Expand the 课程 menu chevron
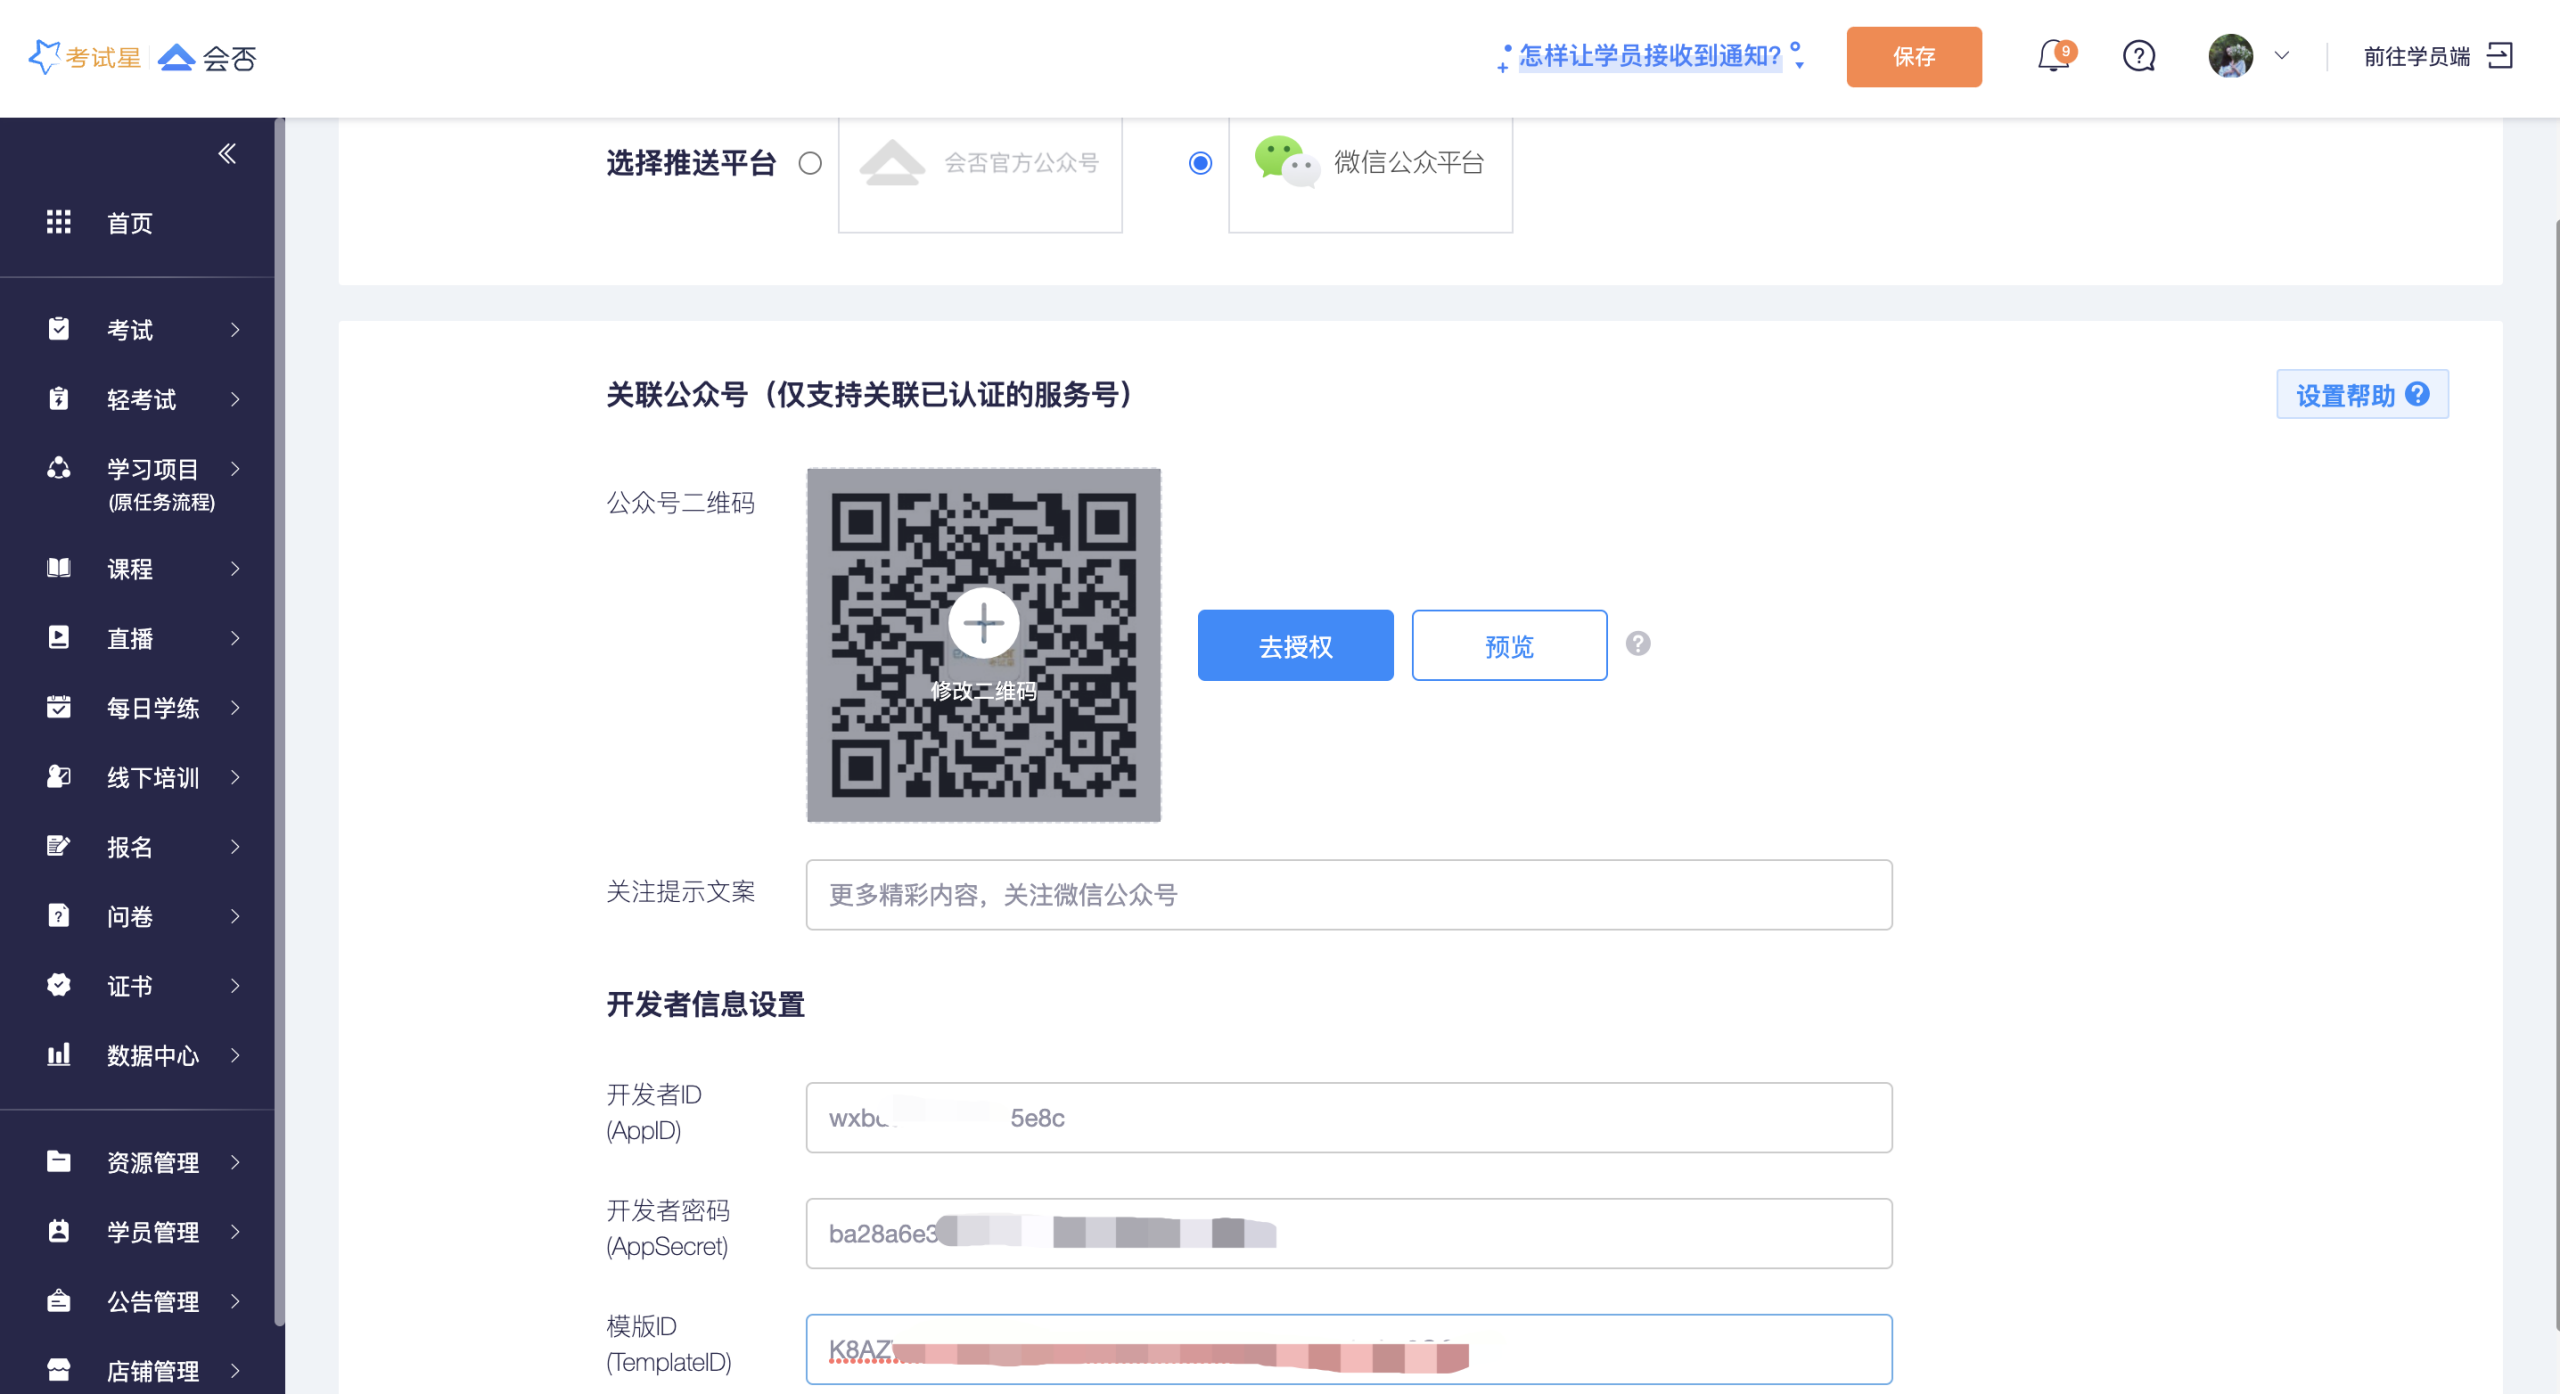Image resolution: width=2560 pixels, height=1394 pixels. click(235, 568)
